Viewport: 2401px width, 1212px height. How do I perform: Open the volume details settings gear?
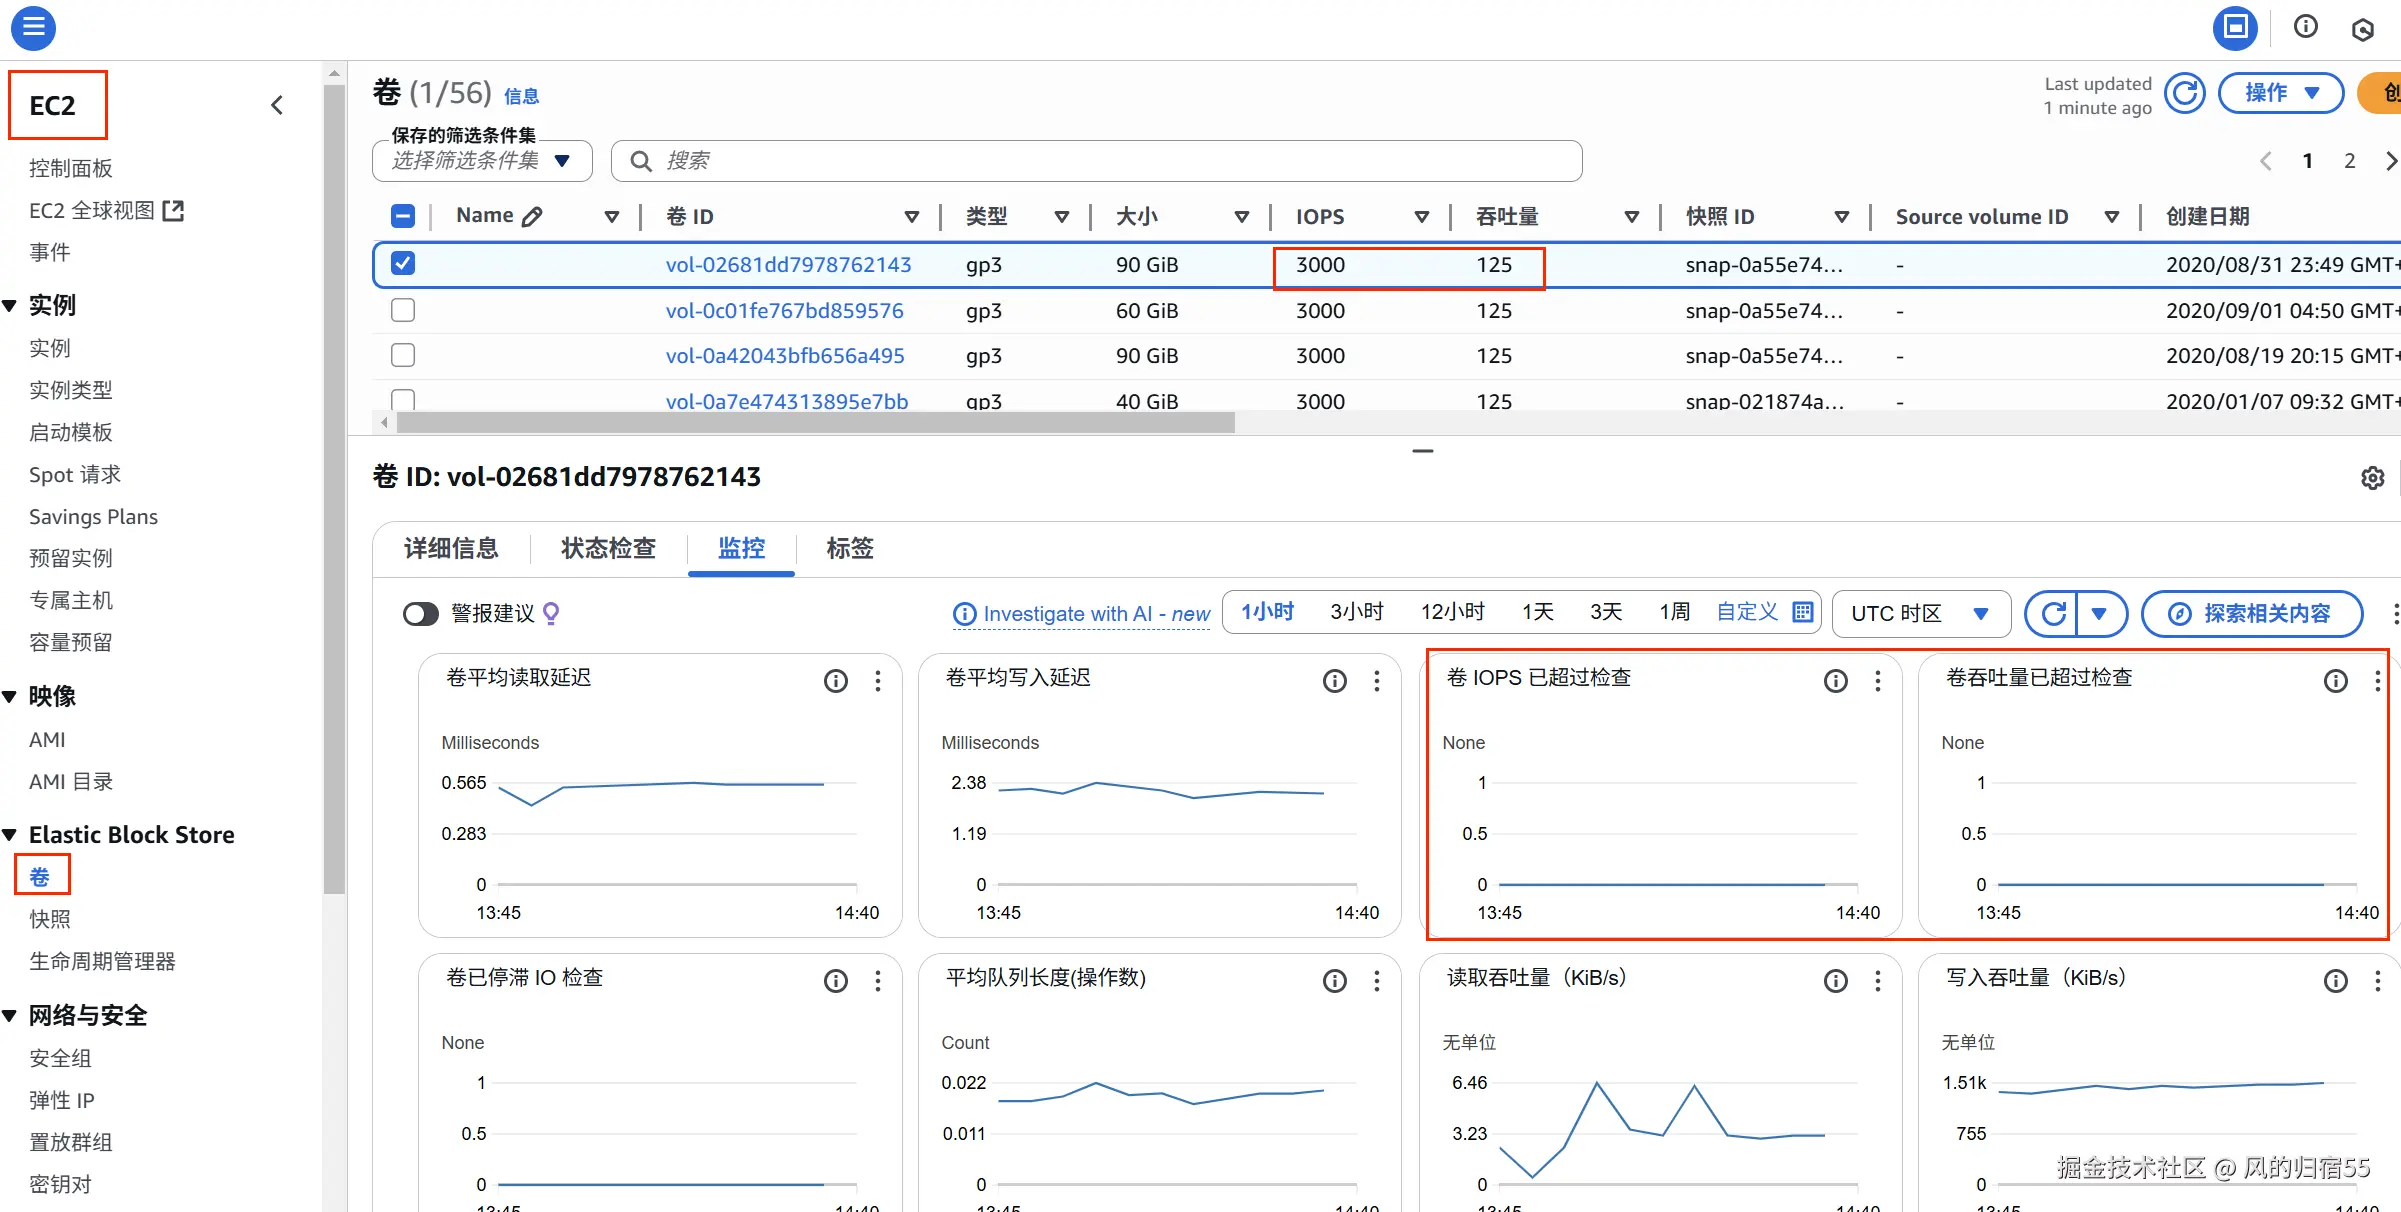coord(2372,478)
